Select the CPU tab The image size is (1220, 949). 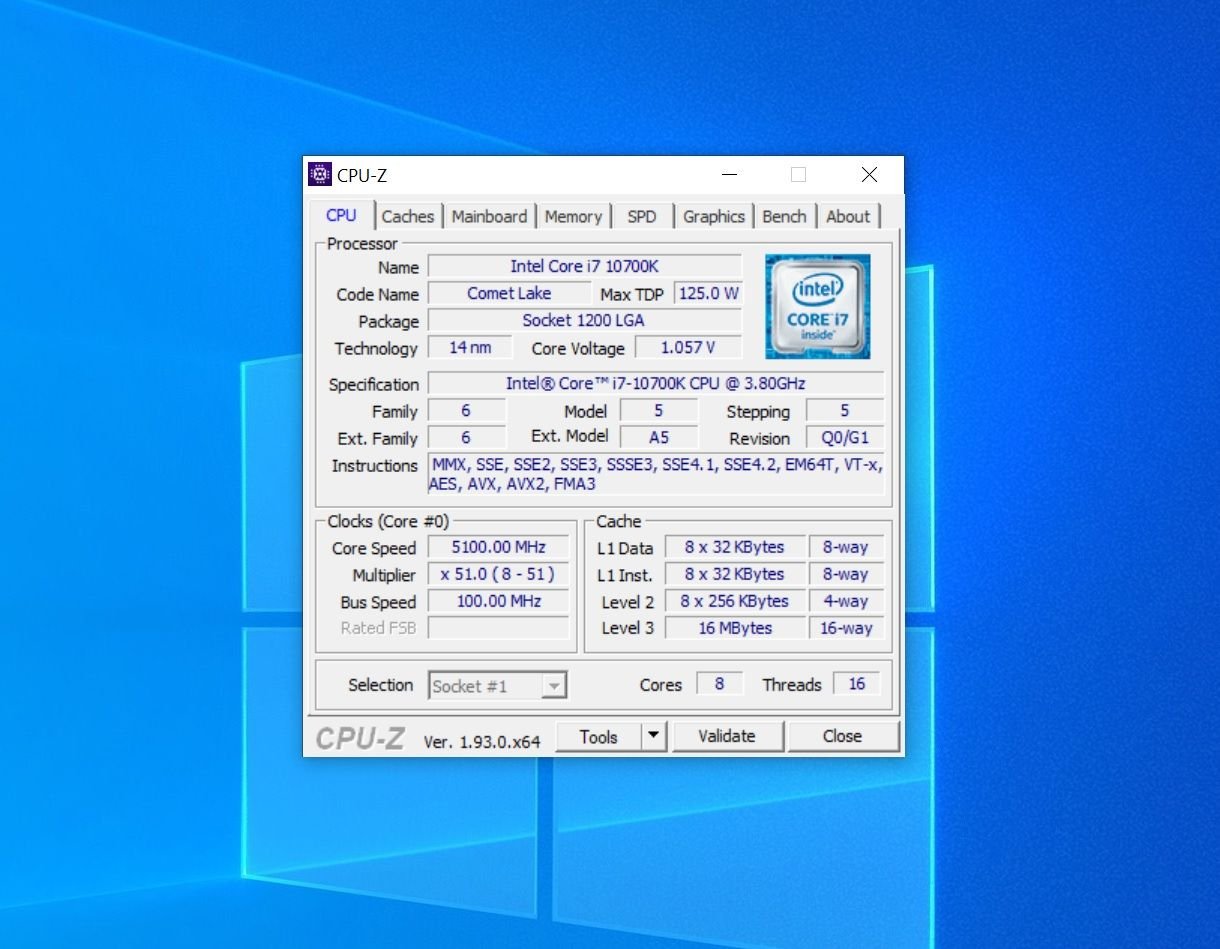pyautogui.click(x=341, y=215)
